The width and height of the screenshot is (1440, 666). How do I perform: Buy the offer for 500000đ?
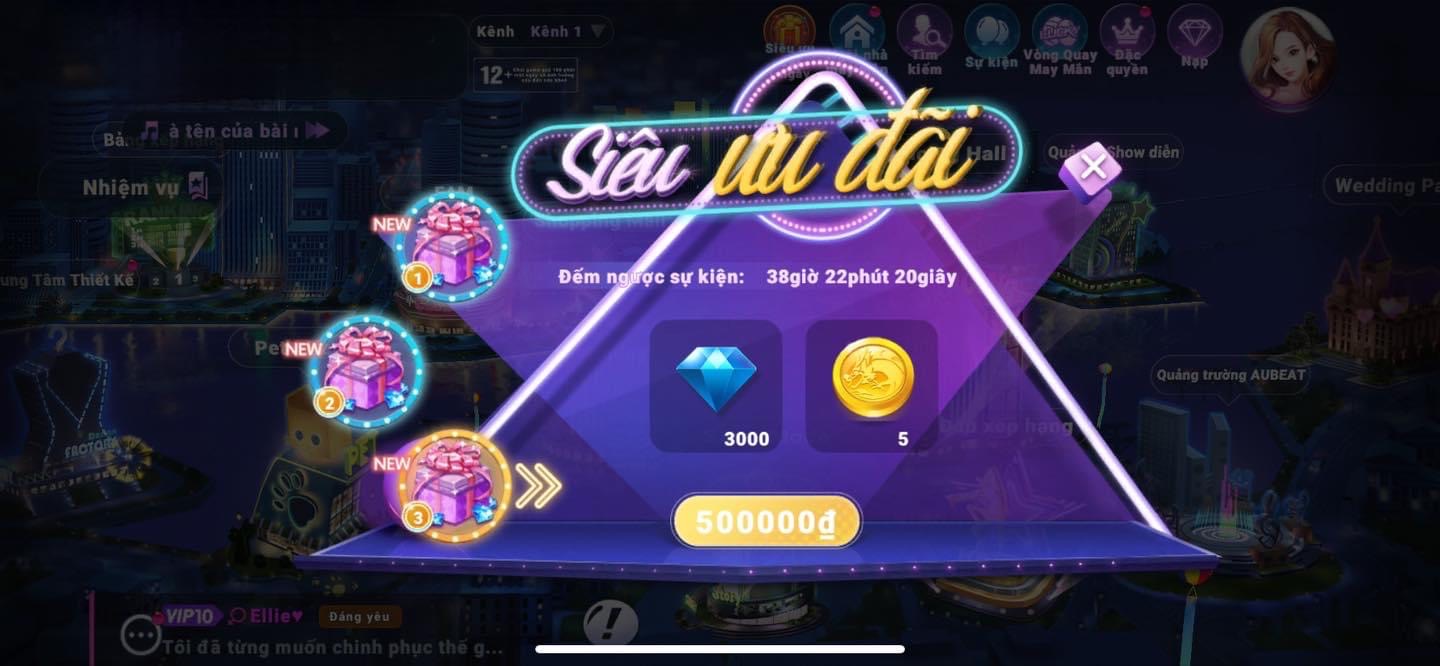[766, 521]
